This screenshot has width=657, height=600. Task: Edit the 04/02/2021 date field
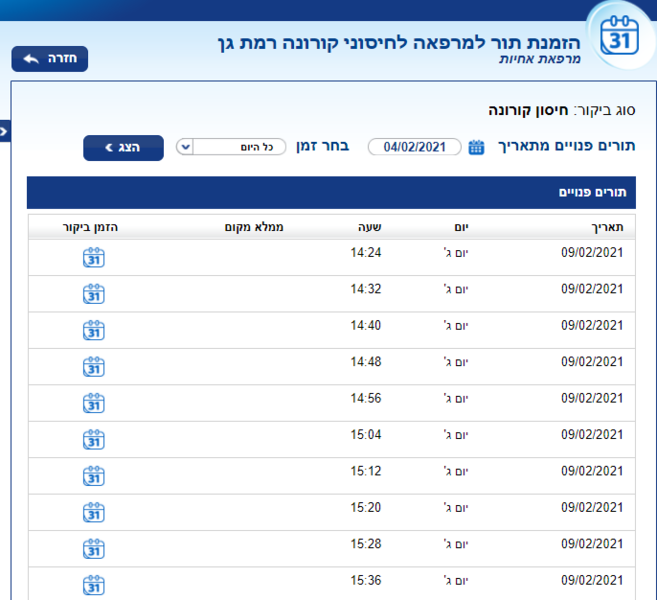pyautogui.click(x=414, y=147)
